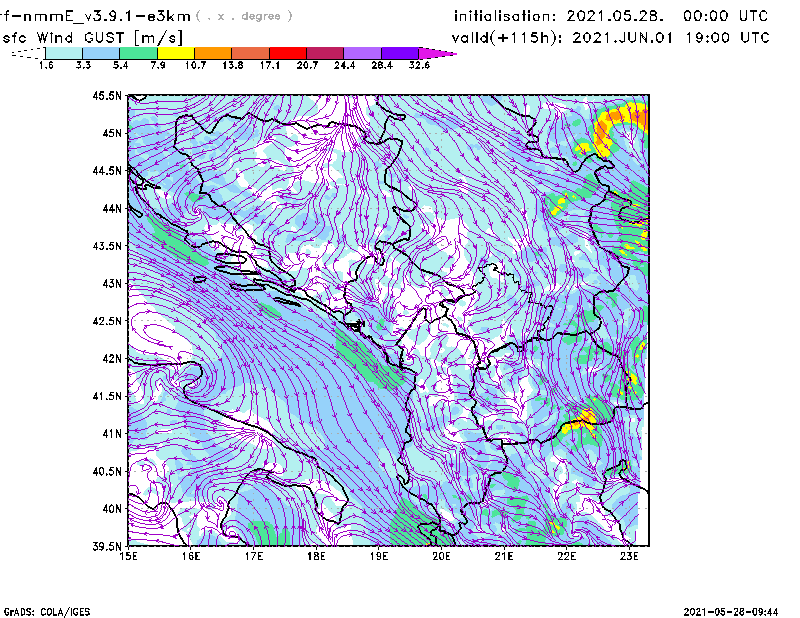Click the '45.5N' latitude label
800x618 pixels.
click(x=107, y=95)
